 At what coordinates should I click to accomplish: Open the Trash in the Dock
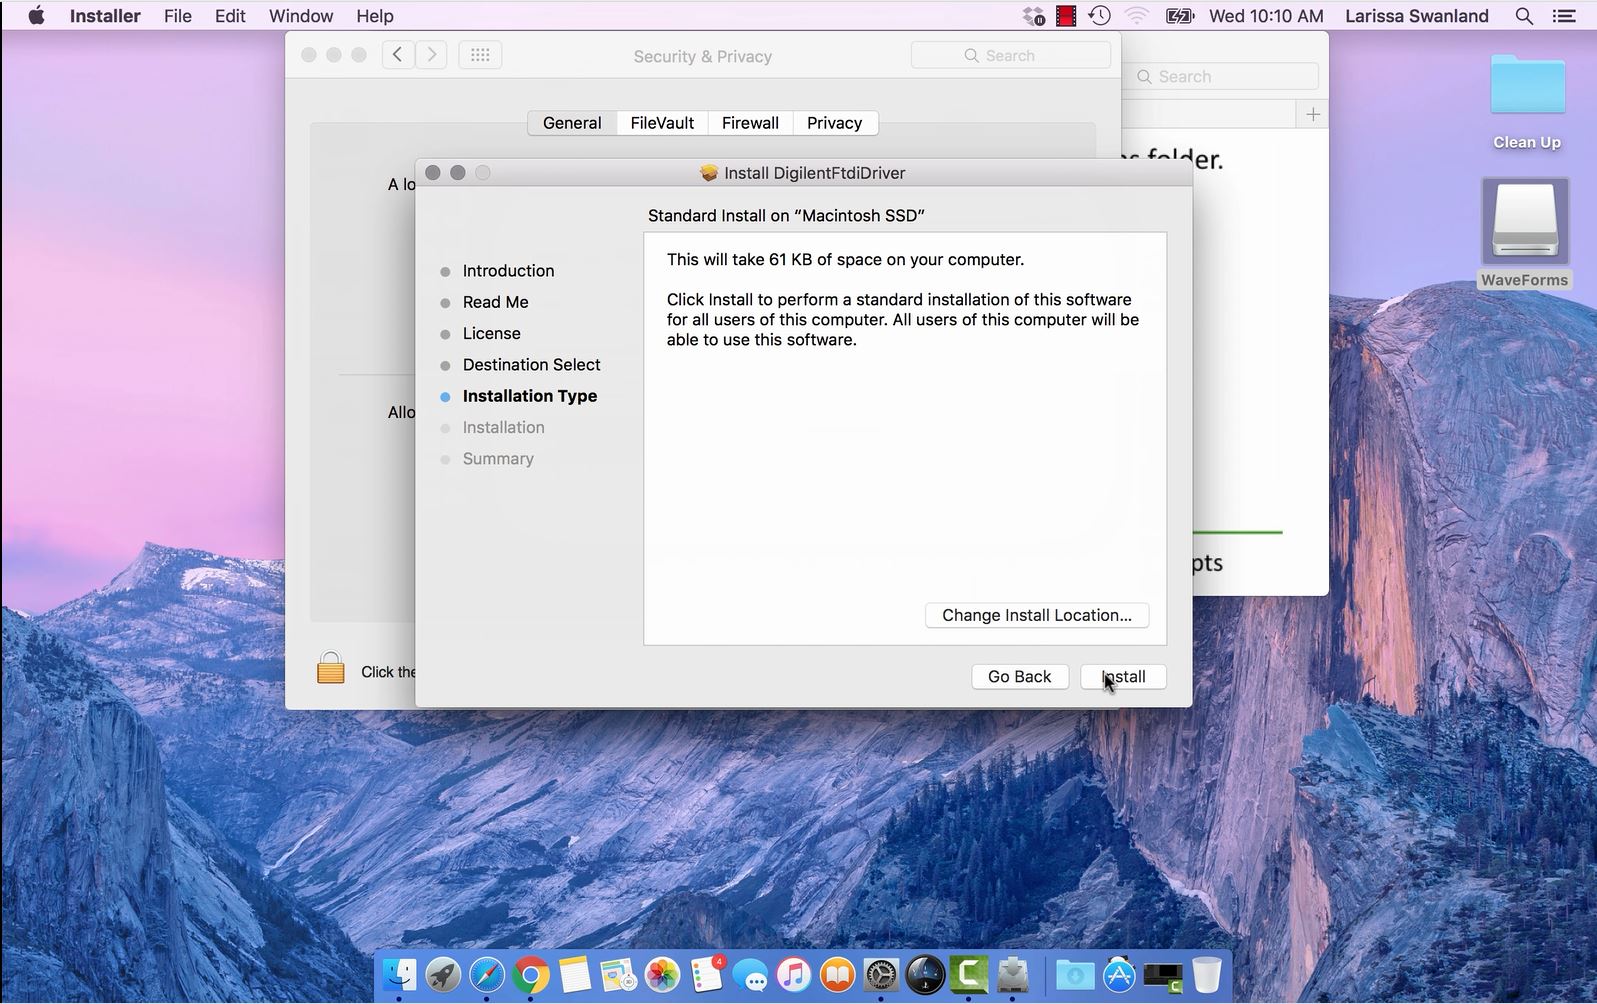point(1207,974)
